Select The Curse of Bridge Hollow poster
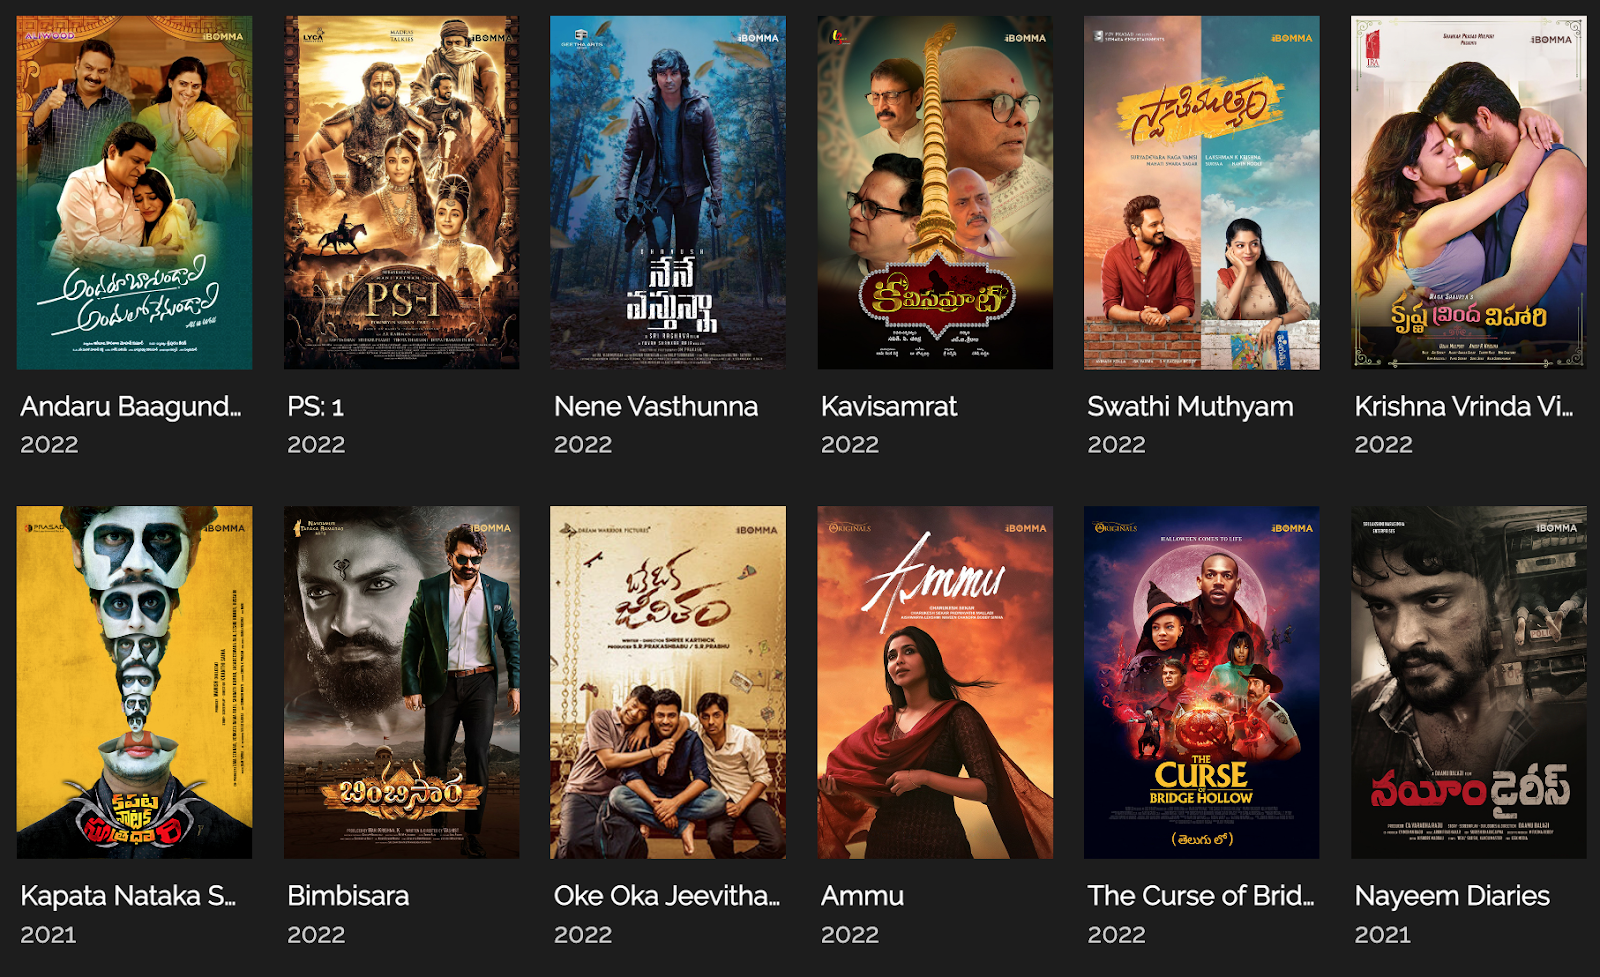This screenshot has height=977, width=1600. (1201, 682)
